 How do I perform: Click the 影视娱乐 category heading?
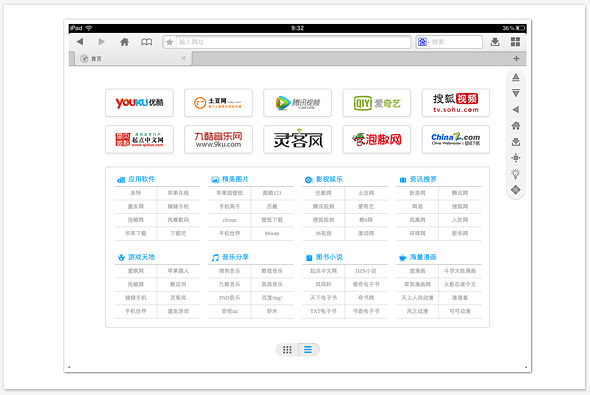point(329,179)
